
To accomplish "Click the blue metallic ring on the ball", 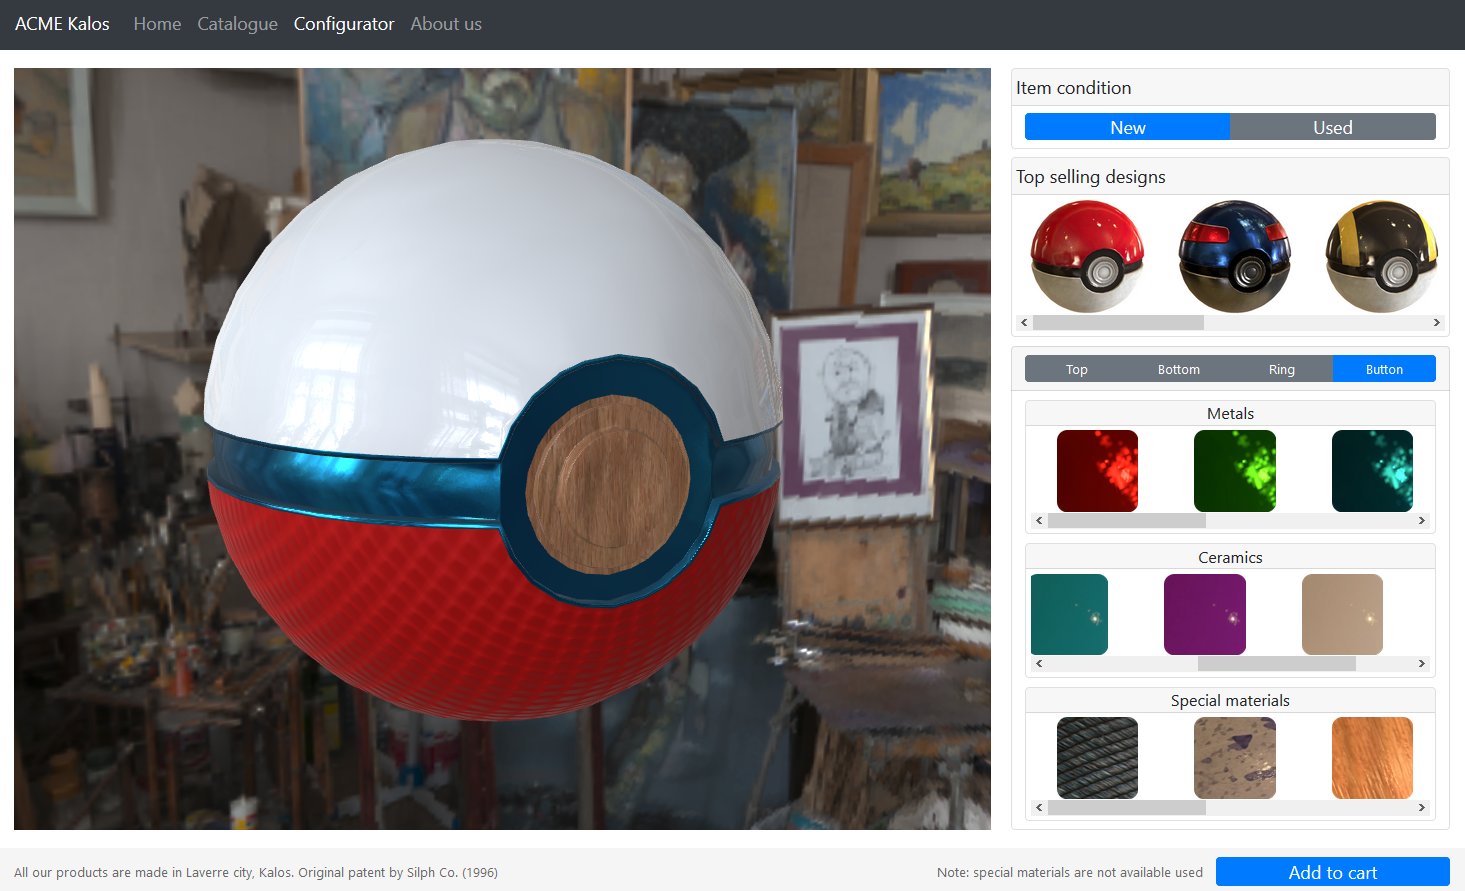I will [350, 482].
